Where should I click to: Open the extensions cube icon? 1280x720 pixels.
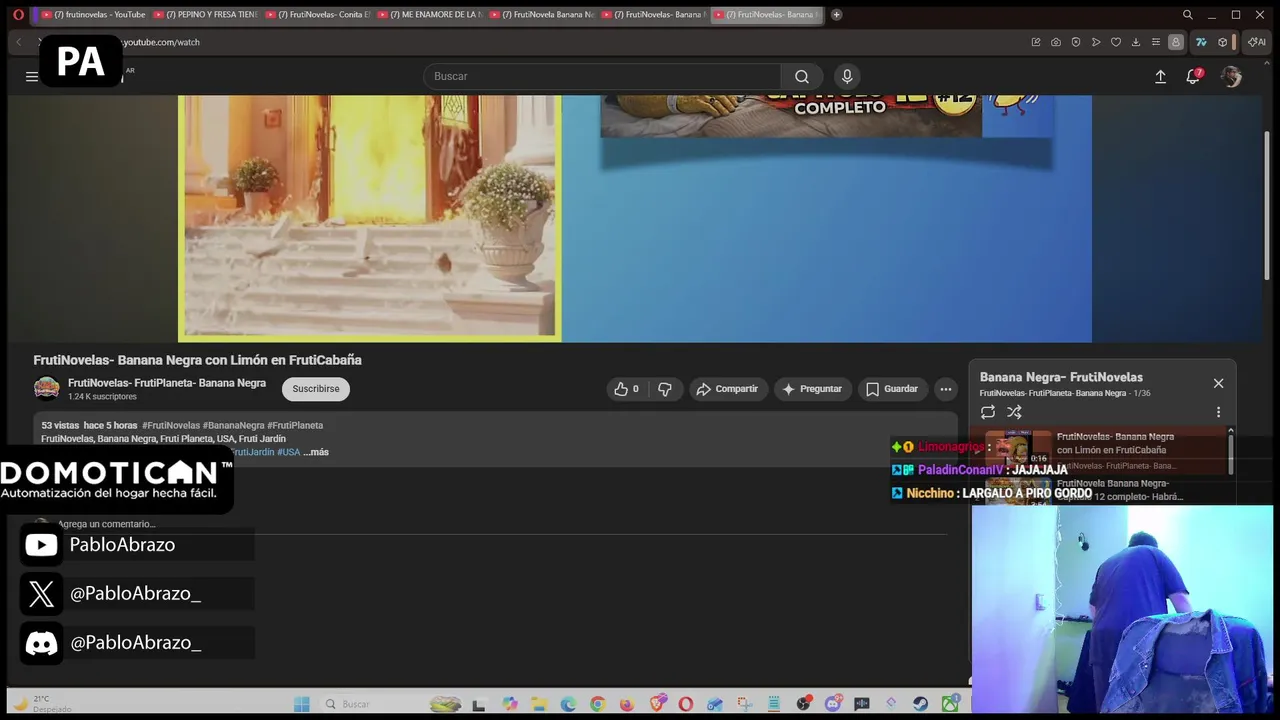tap(1222, 42)
